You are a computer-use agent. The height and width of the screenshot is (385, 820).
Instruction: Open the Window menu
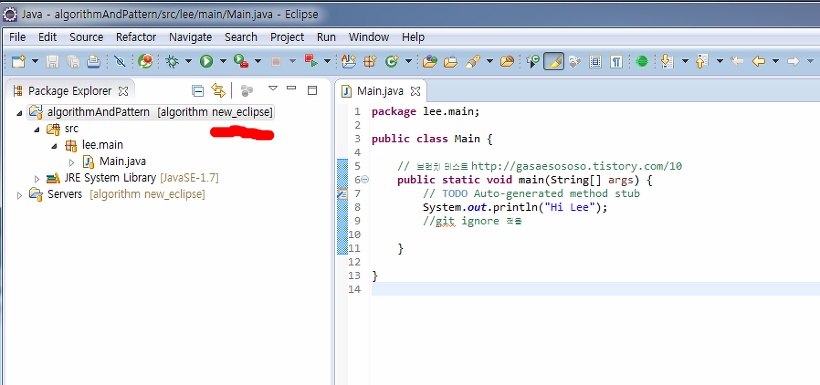coord(369,37)
